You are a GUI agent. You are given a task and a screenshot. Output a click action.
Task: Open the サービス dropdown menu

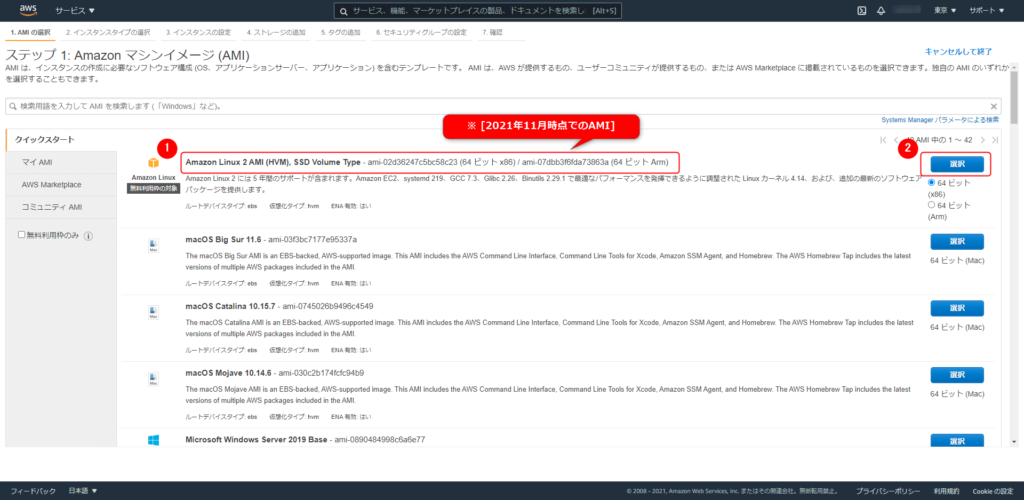(x=75, y=10)
